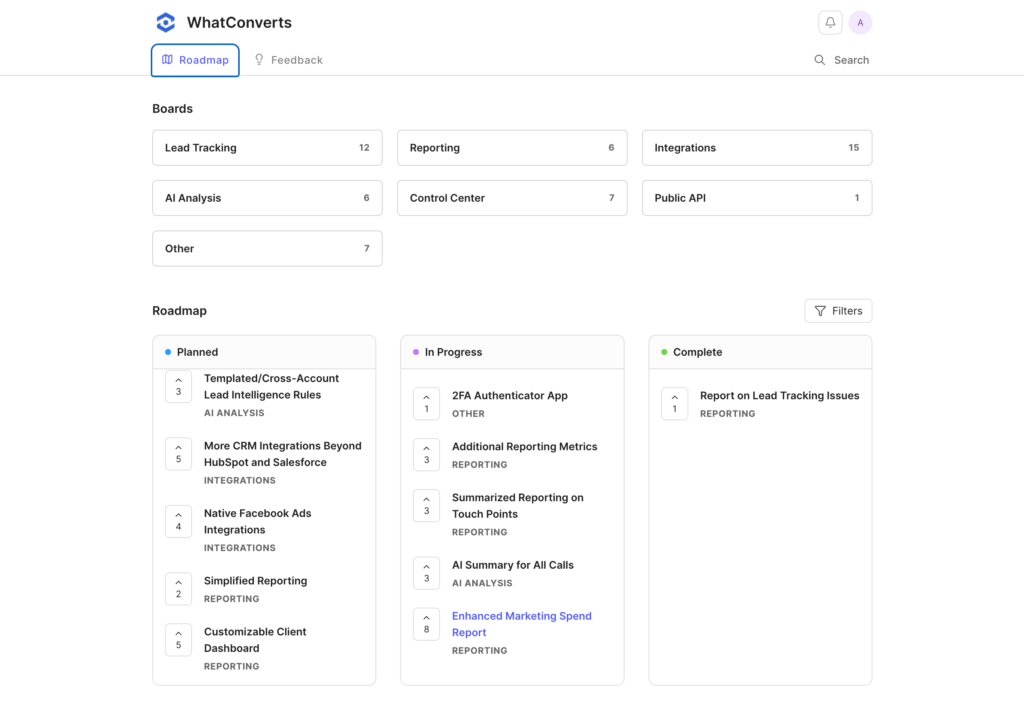The image size is (1024, 719).
Task: Open the Integrations board
Action: click(757, 147)
